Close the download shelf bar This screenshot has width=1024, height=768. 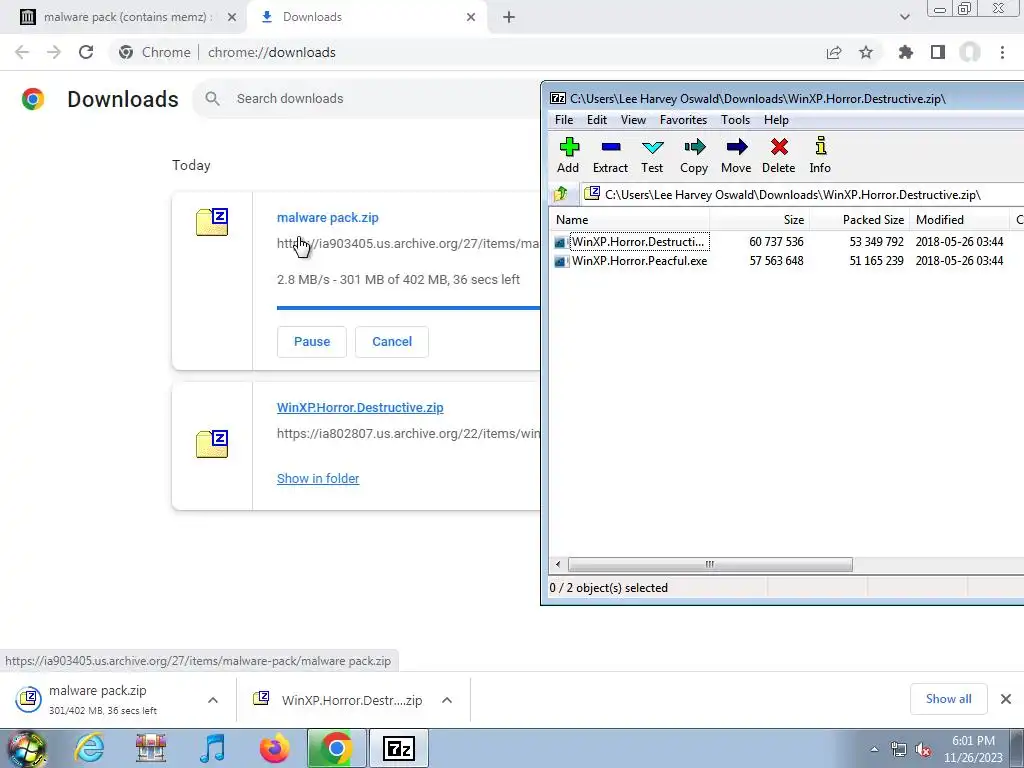(x=1006, y=699)
